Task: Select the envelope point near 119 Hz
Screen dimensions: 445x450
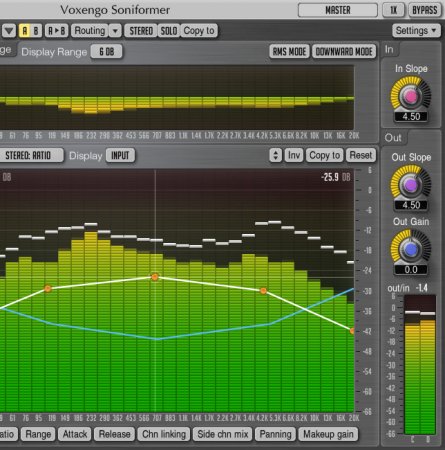Action: pos(48,288)
